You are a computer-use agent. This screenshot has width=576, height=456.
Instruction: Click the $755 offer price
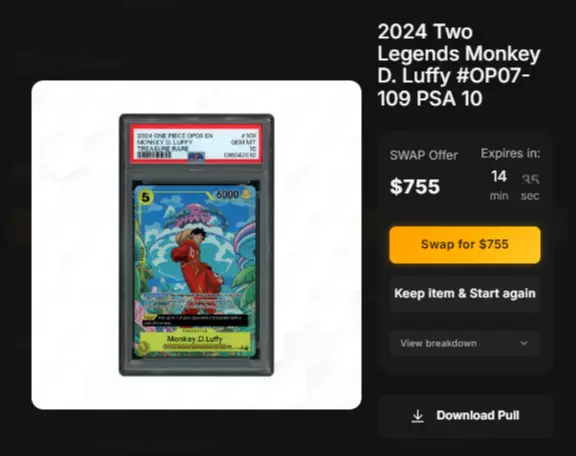point(415,186)
